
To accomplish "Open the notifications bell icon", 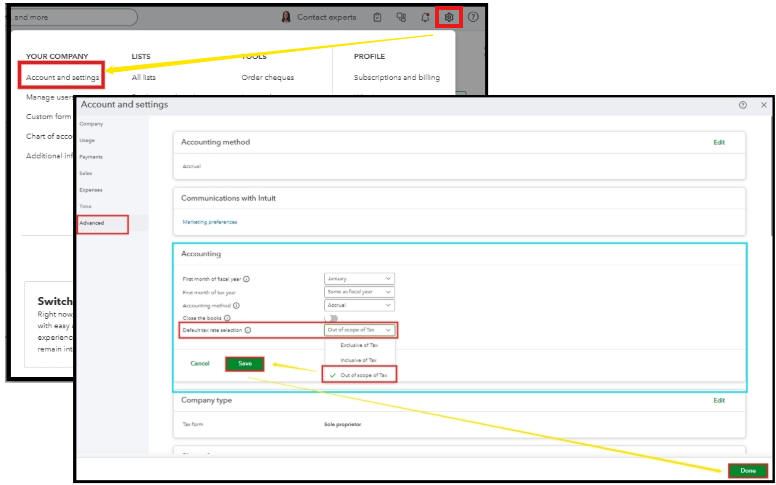I will pyautogui.click(x=425, y=17).
